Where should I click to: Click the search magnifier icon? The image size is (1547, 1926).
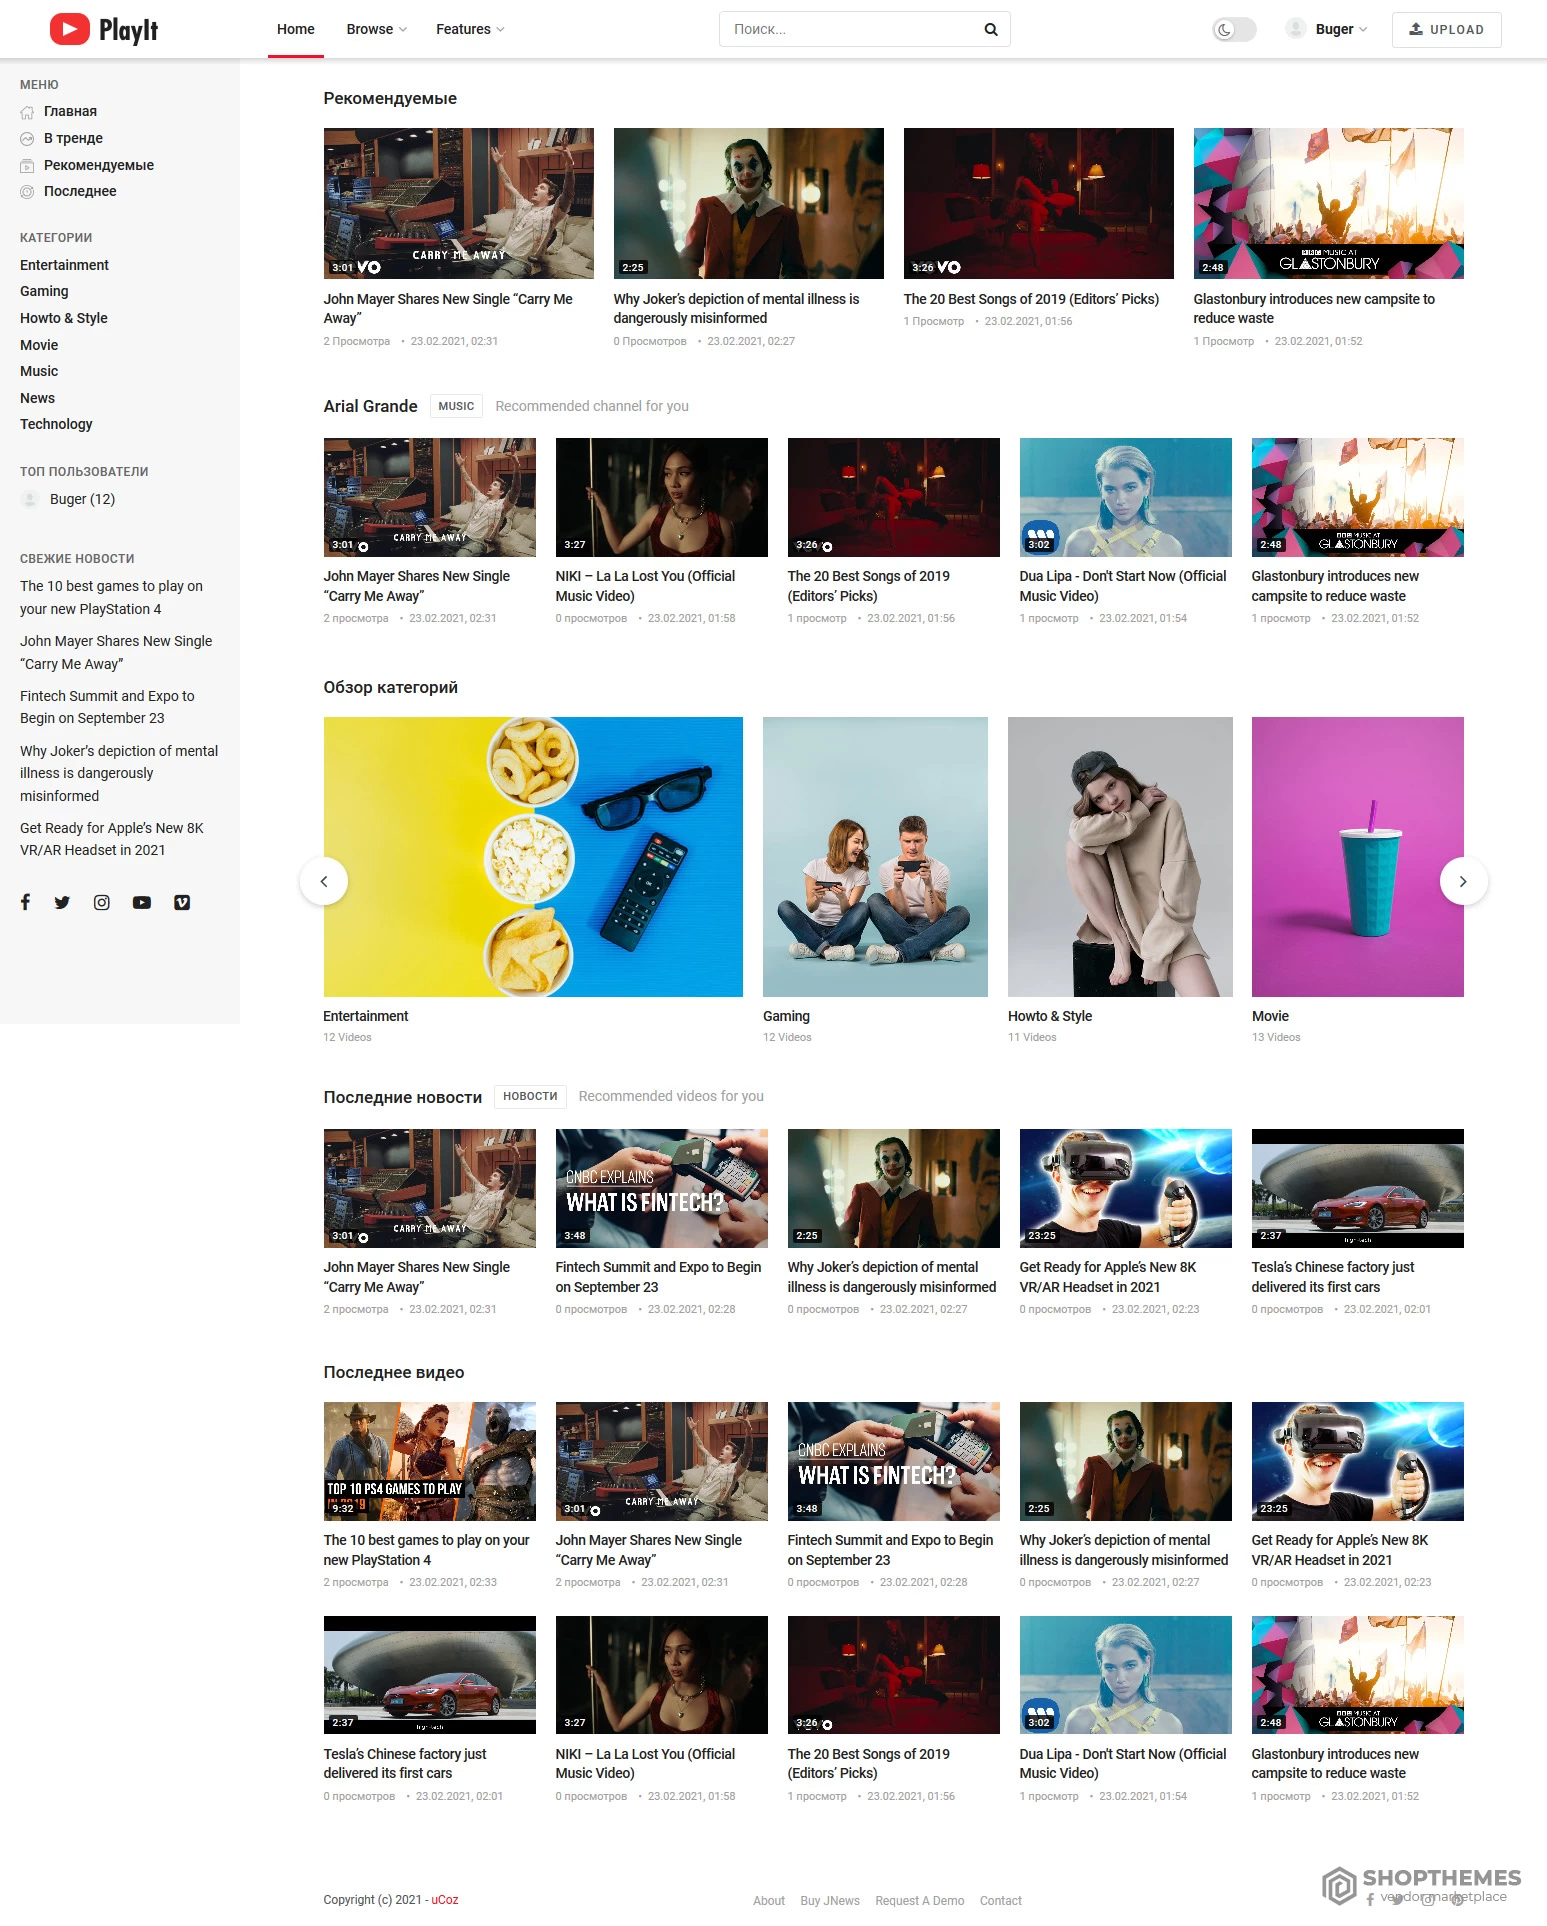[x=990, y=30]
